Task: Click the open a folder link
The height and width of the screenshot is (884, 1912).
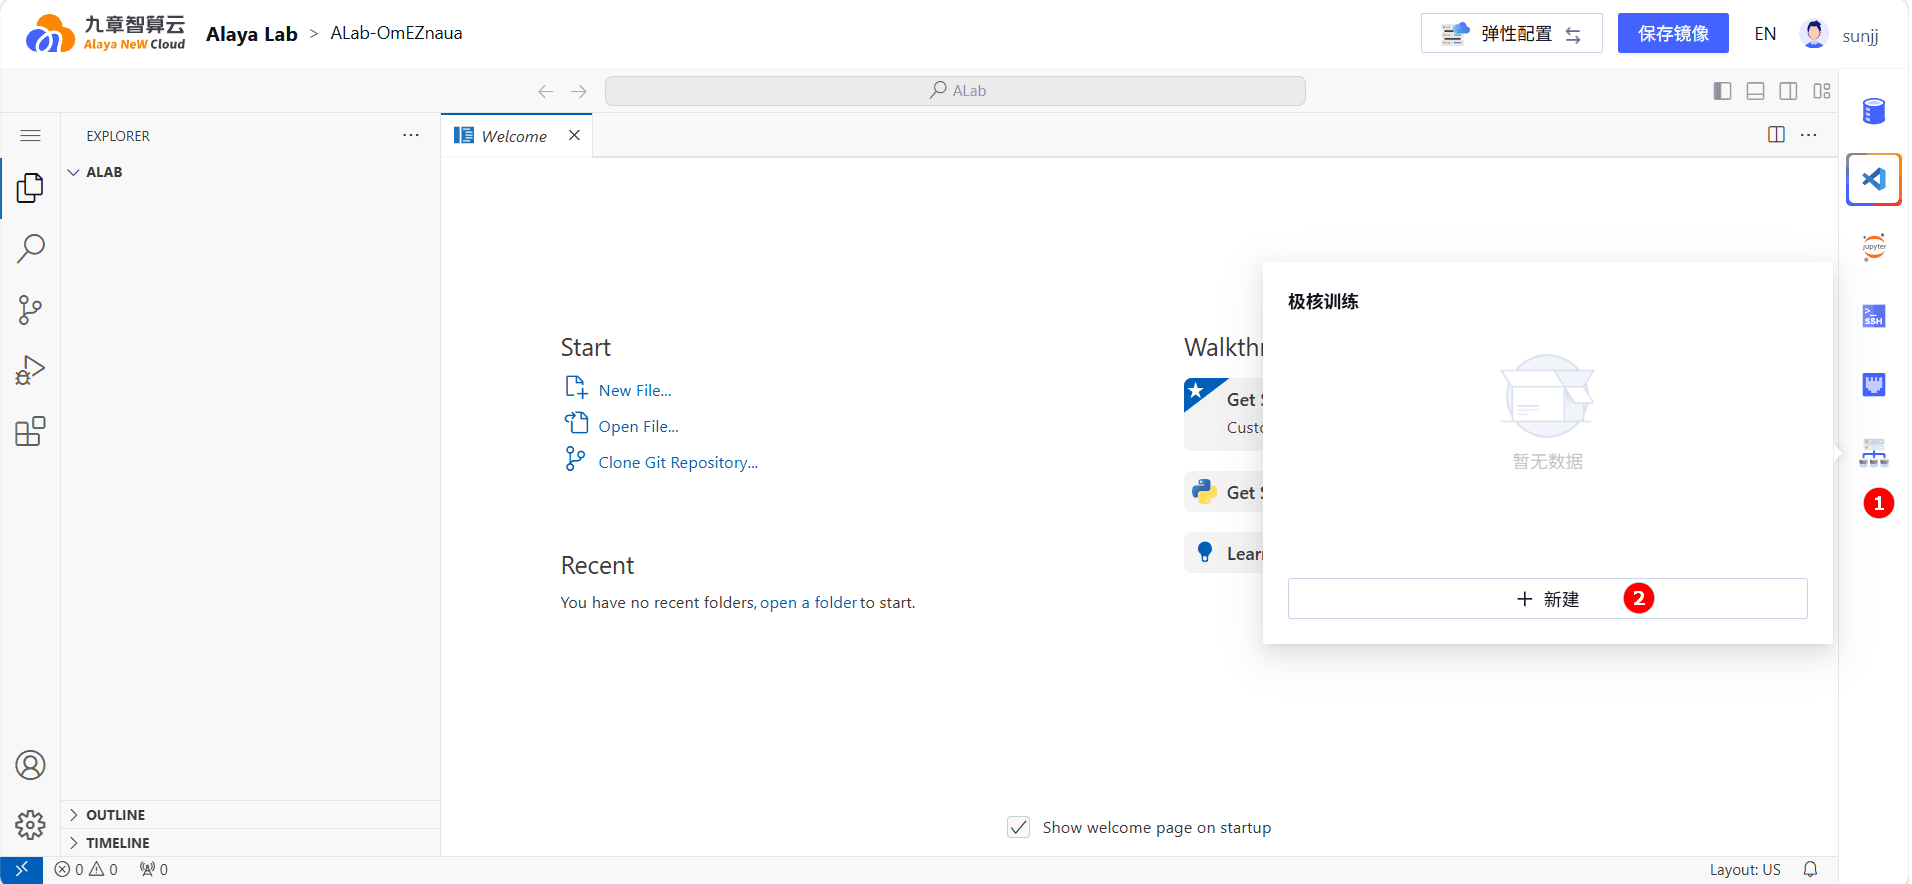Action: click(808, 603)
